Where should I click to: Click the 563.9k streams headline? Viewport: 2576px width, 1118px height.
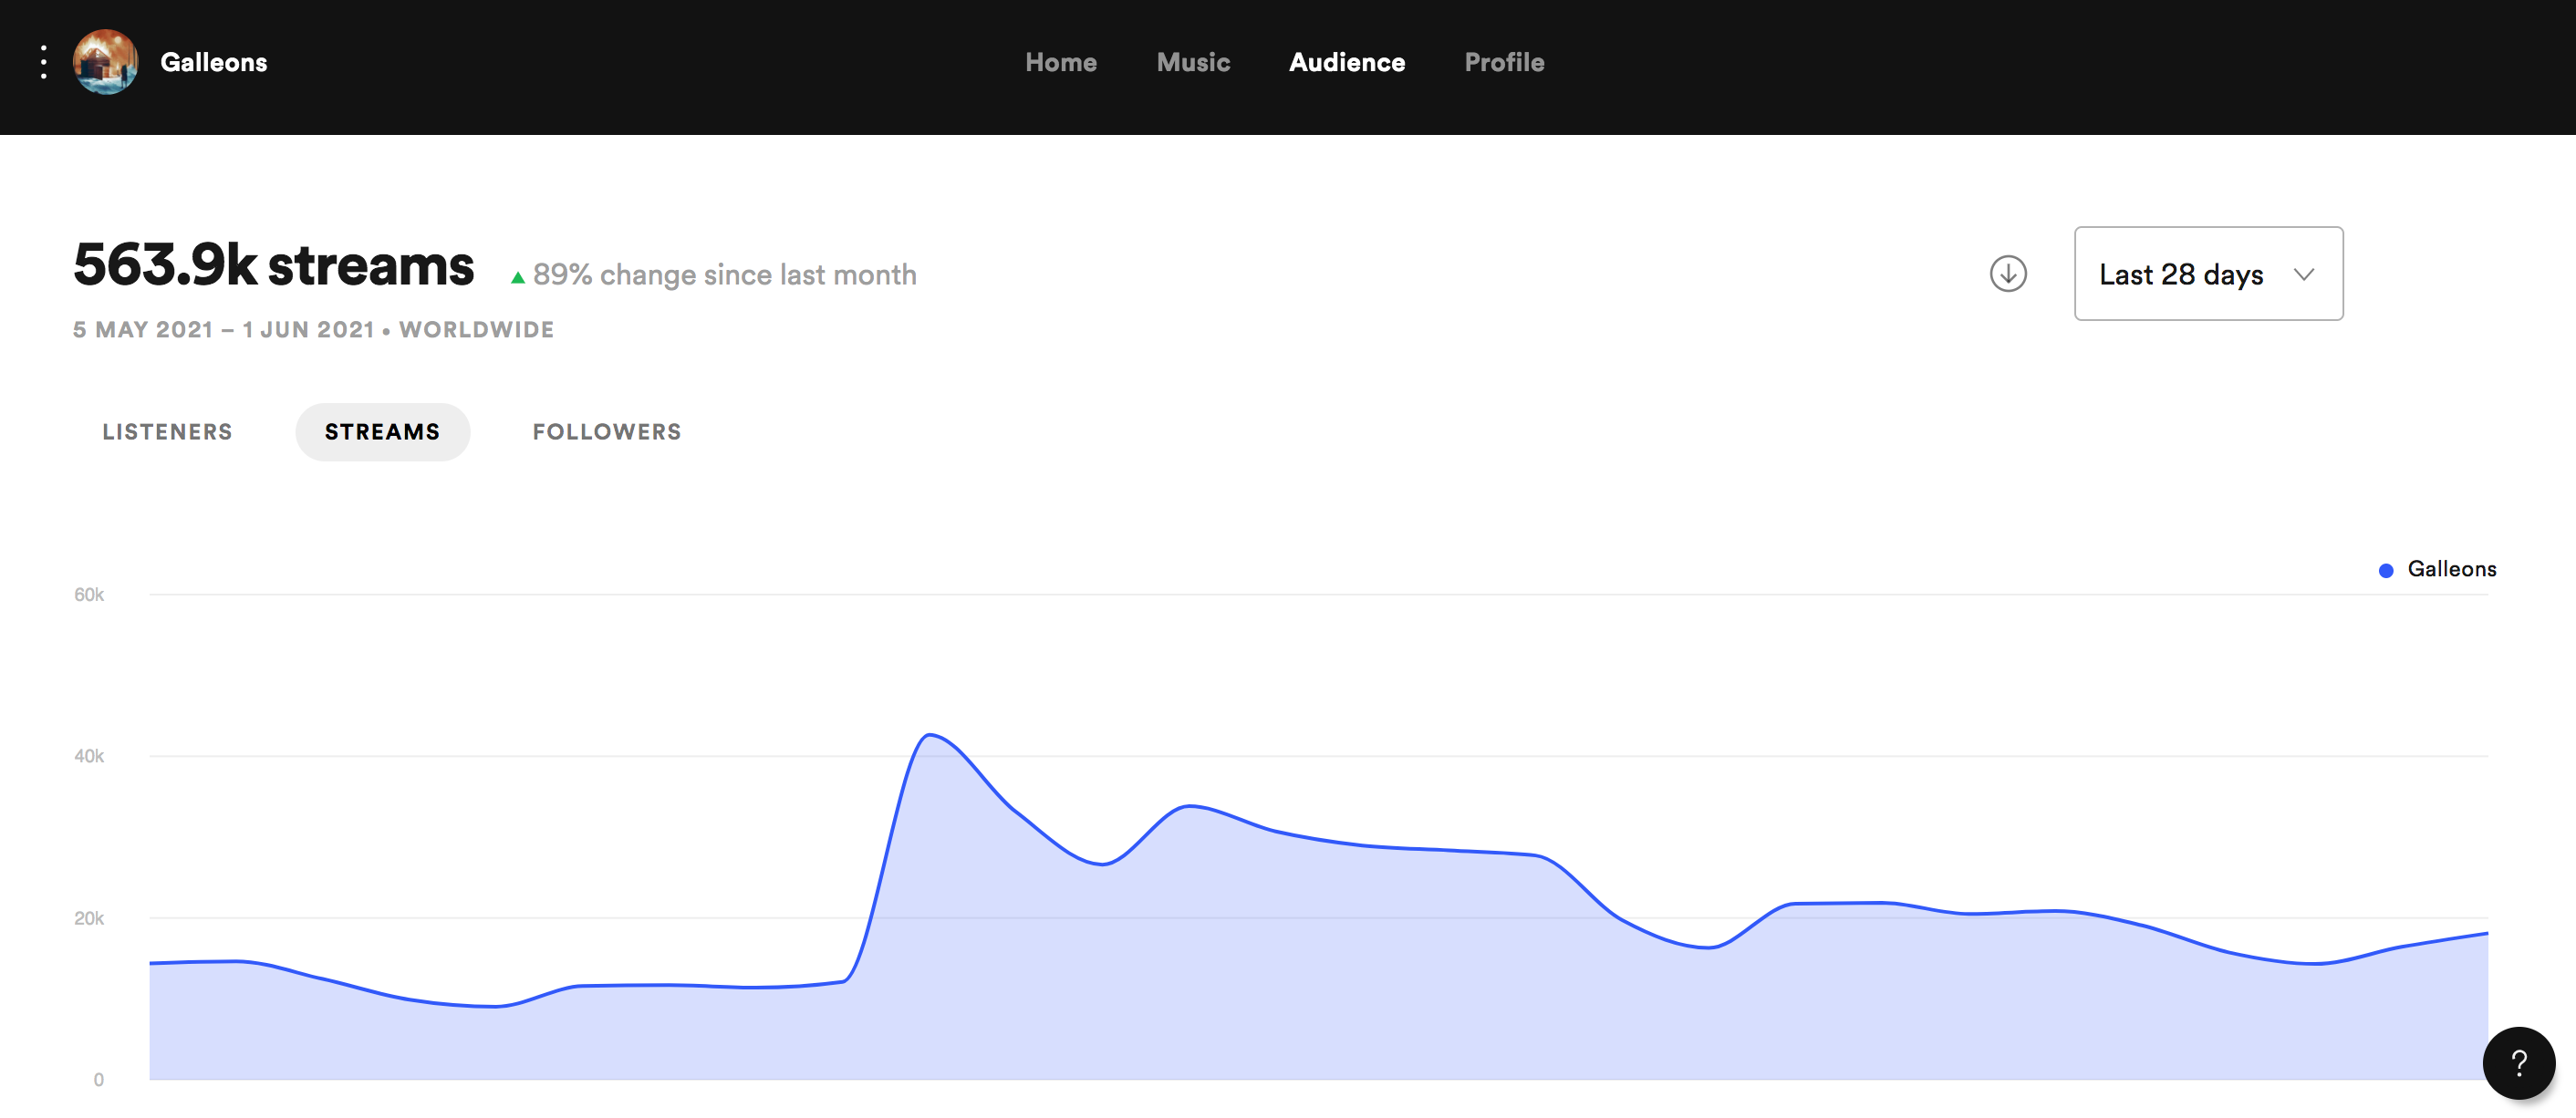273,266
